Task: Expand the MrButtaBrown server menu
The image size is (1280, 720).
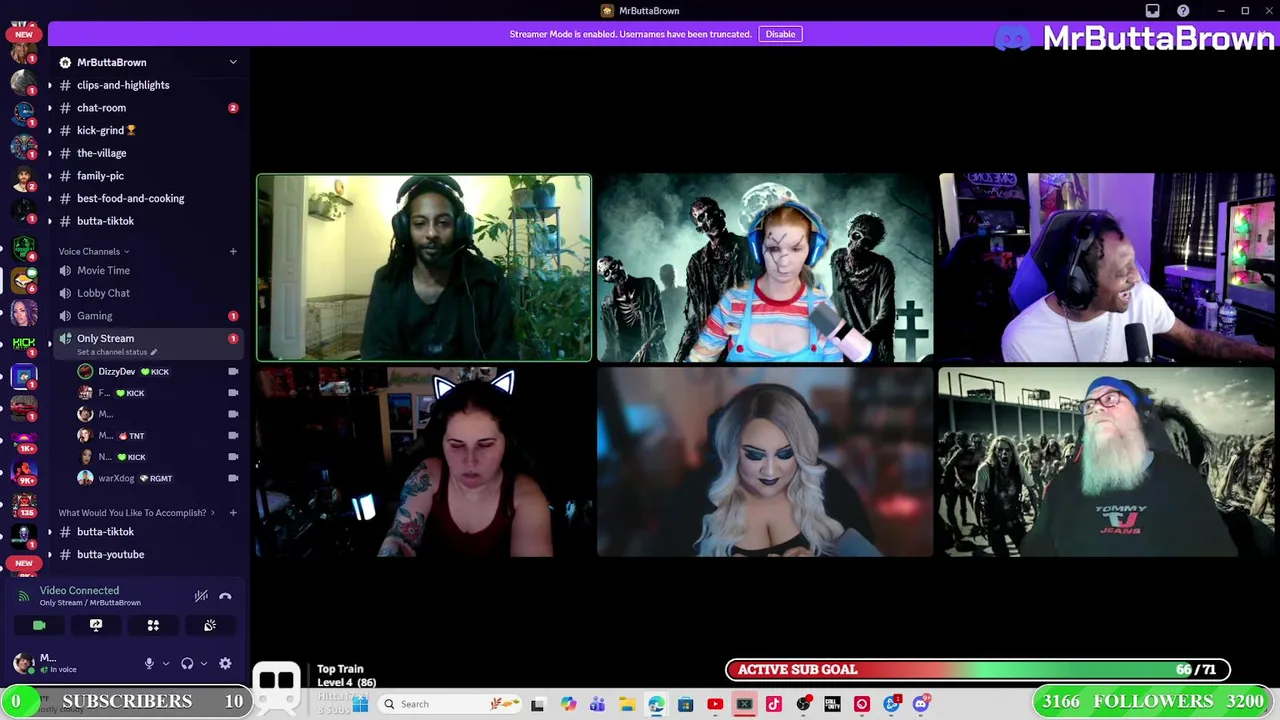Action: coord(233,62)
